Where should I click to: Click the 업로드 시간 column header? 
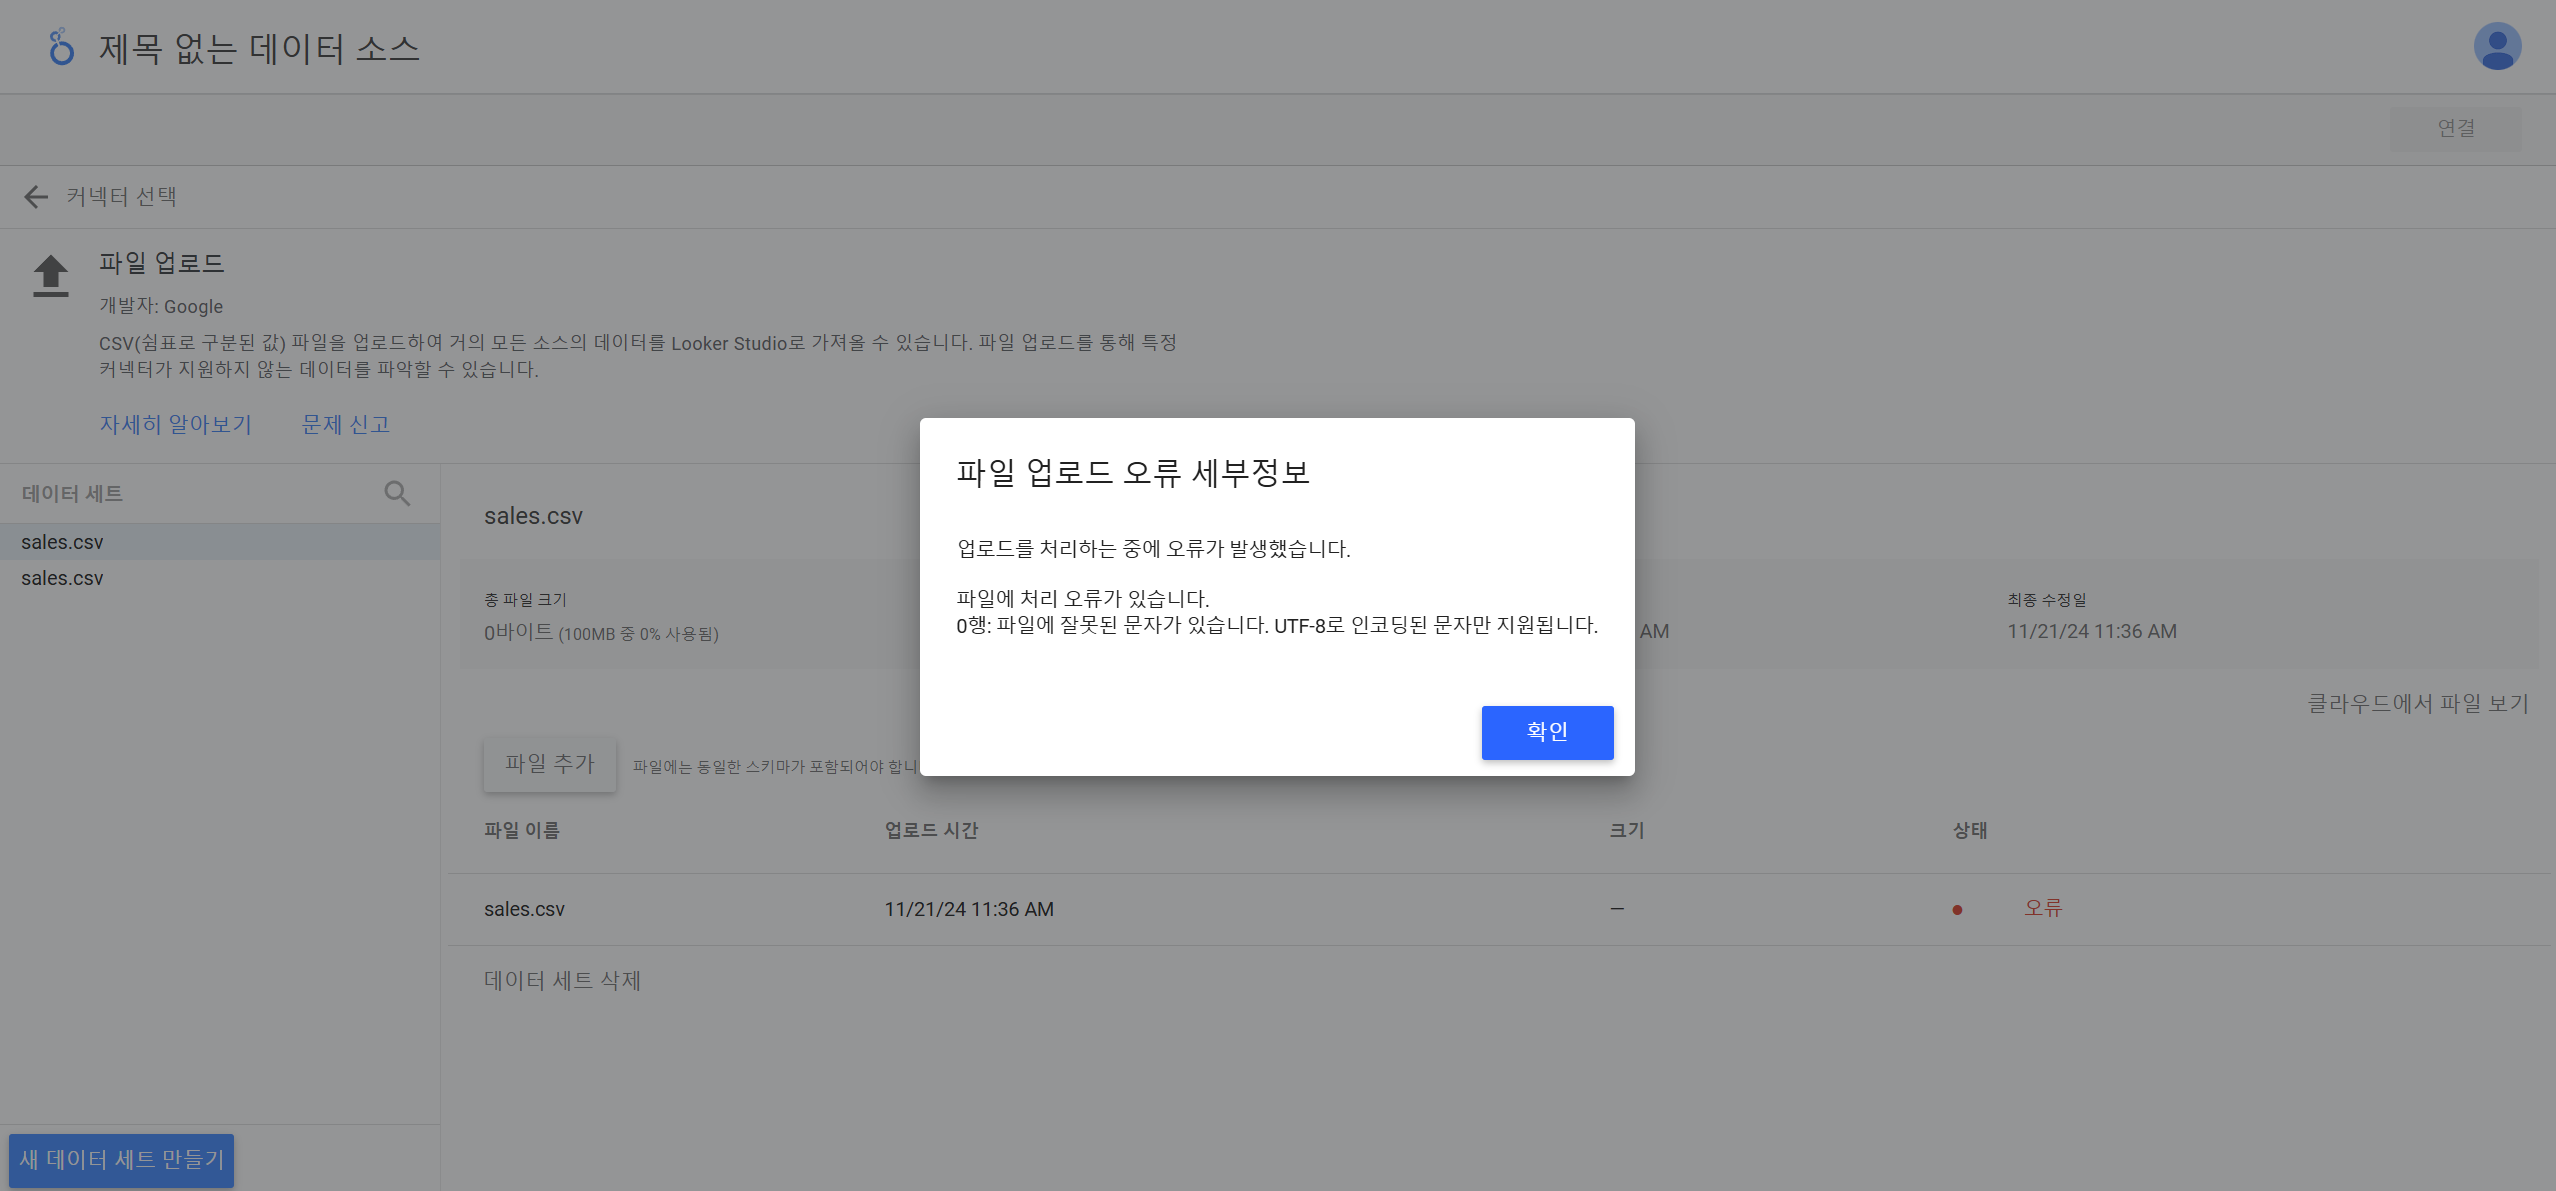coord(931,831)
